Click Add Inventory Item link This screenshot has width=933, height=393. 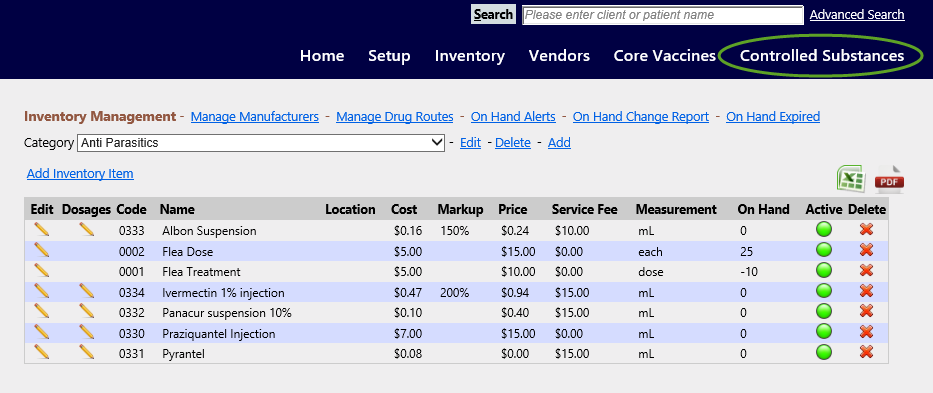[80, 174]
